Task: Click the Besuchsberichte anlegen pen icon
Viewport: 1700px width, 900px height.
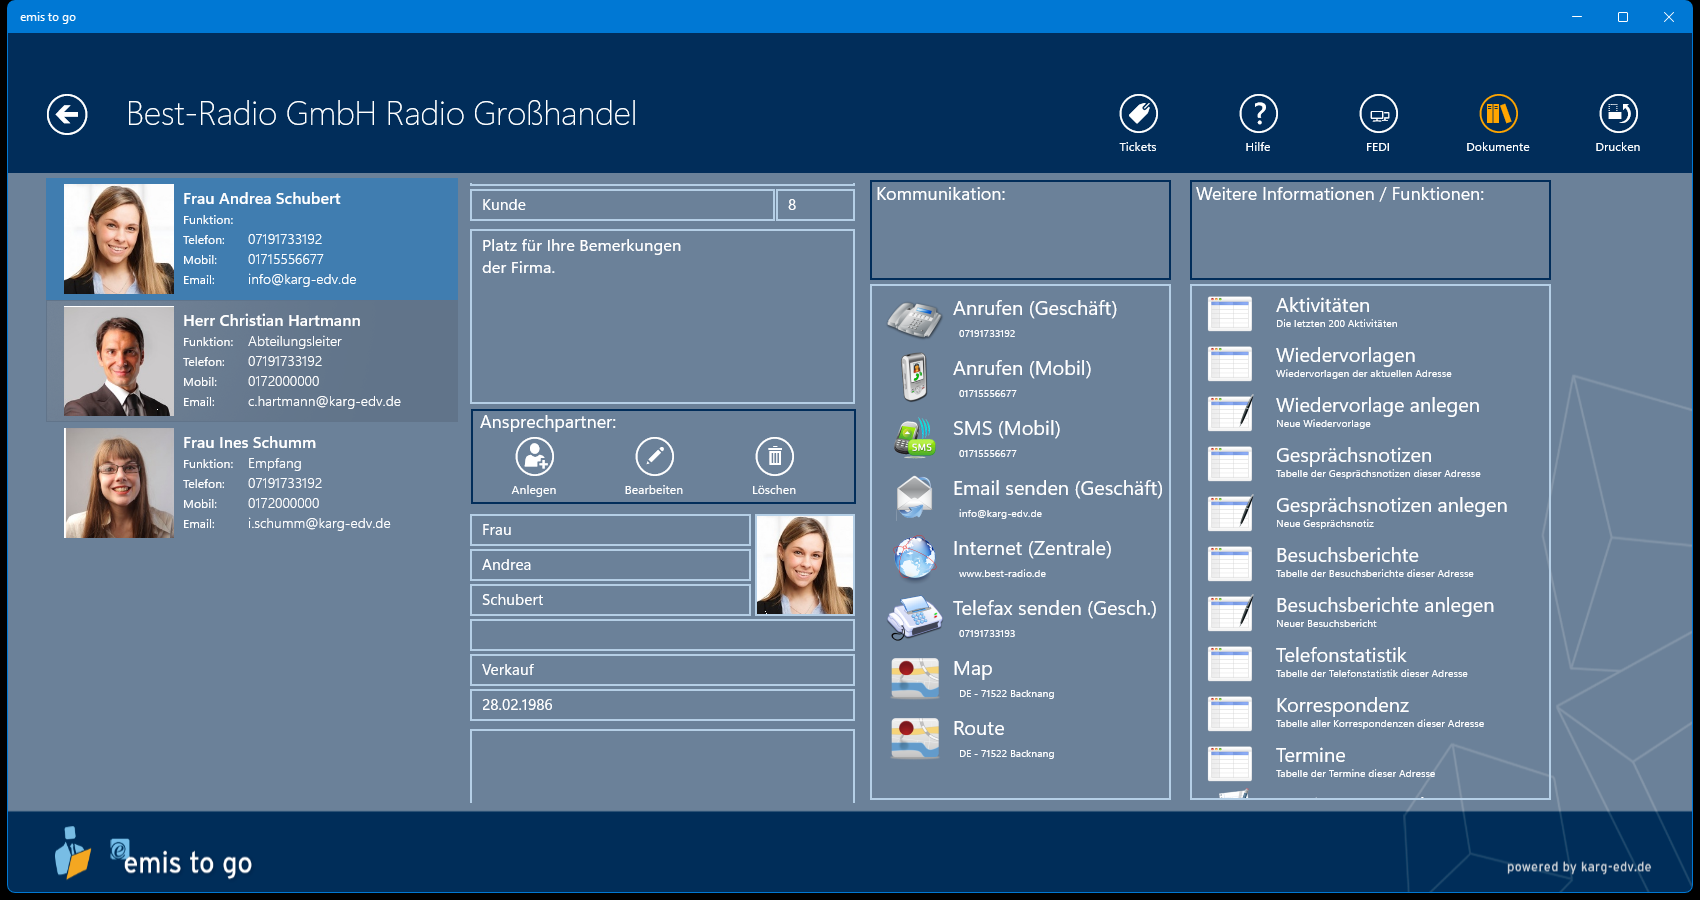Action: point(1230,614)
